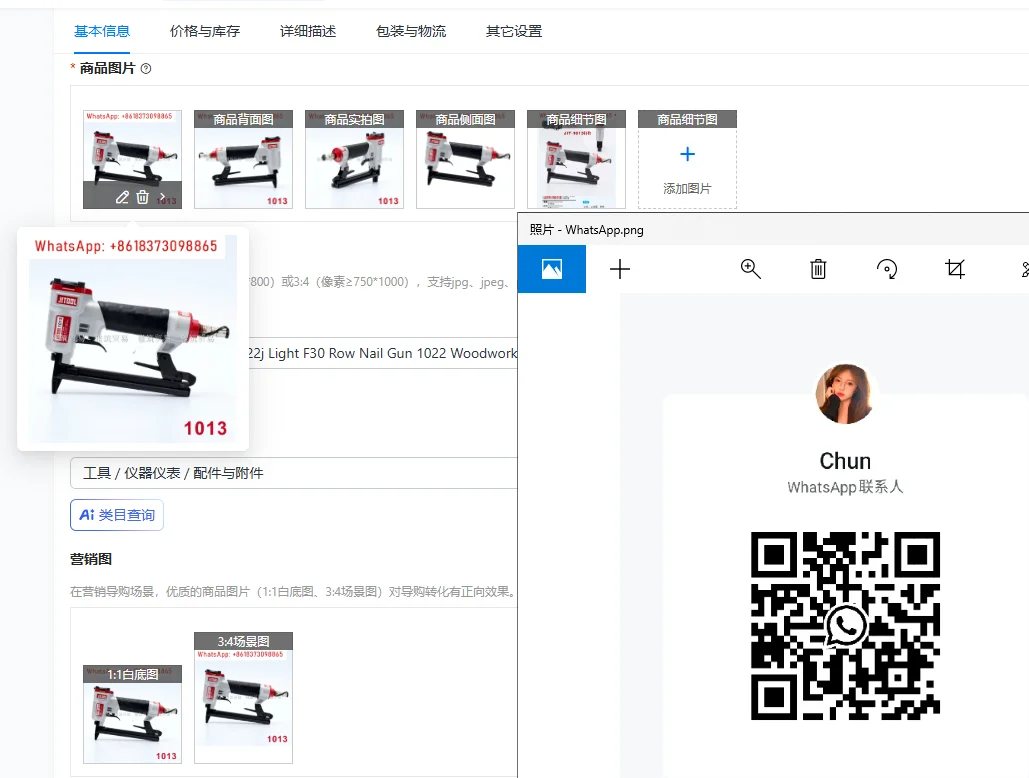Select the 3:4场景图 marketing image
The height and width of the screenshot is (778, 1029).
click(243, 698)
